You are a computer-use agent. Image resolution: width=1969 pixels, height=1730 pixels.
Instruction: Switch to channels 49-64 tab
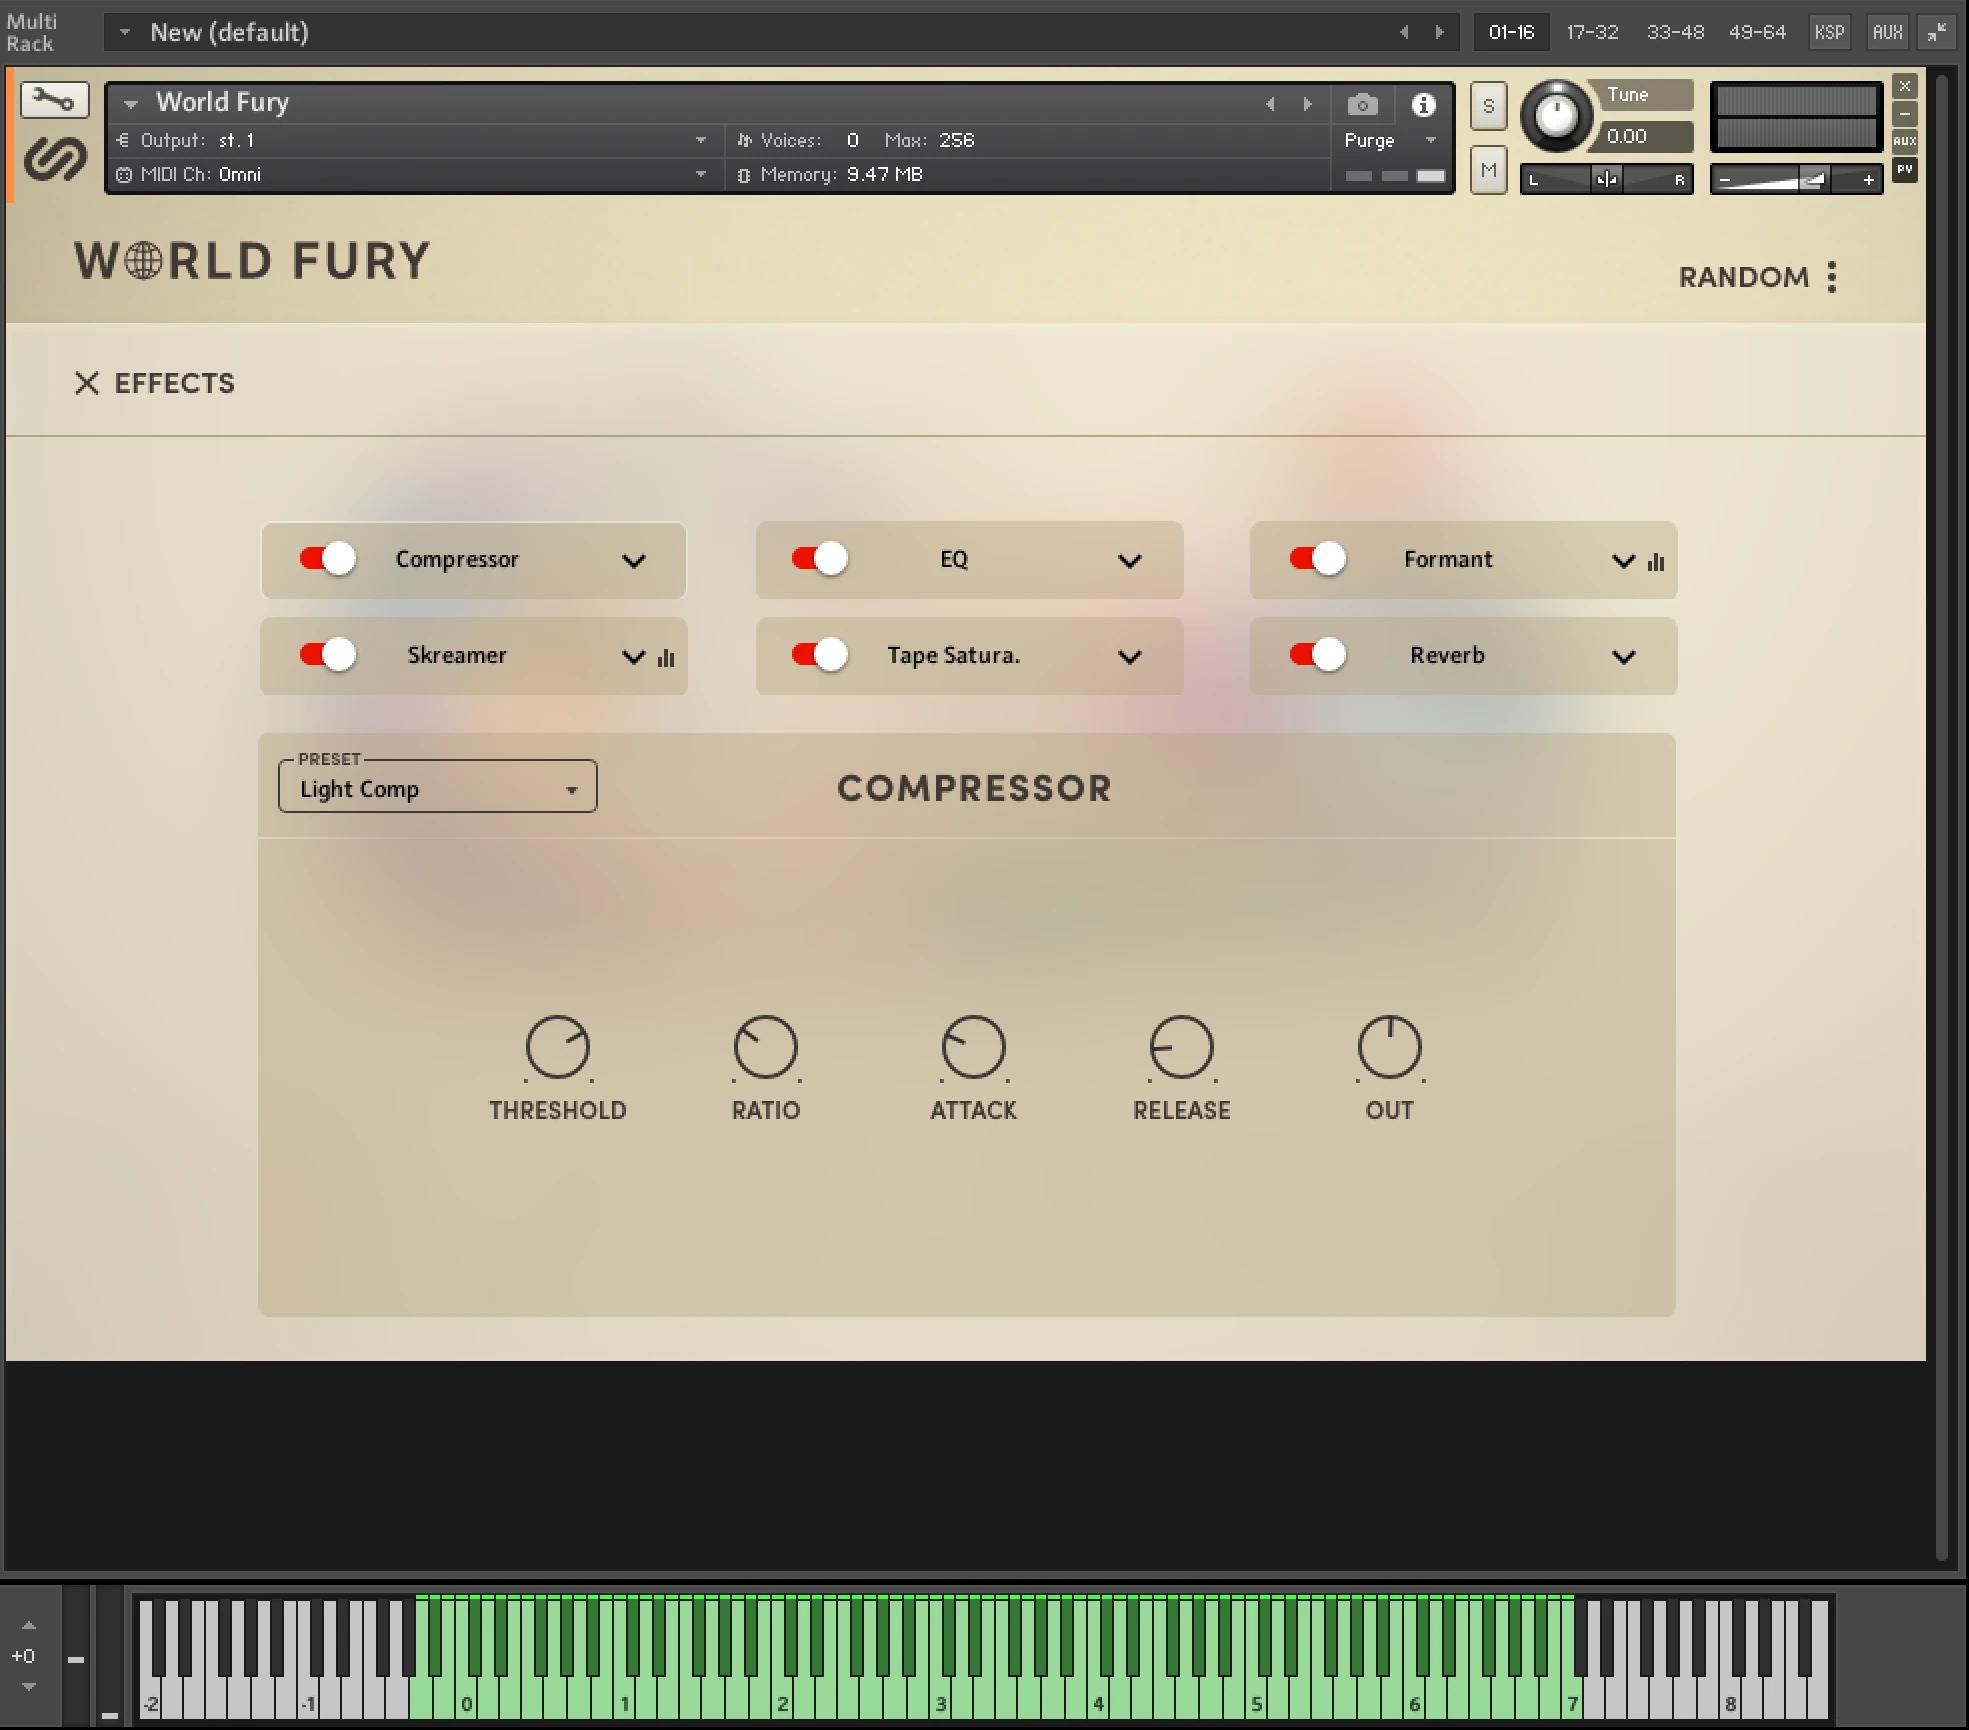[x=1757, y=32]
